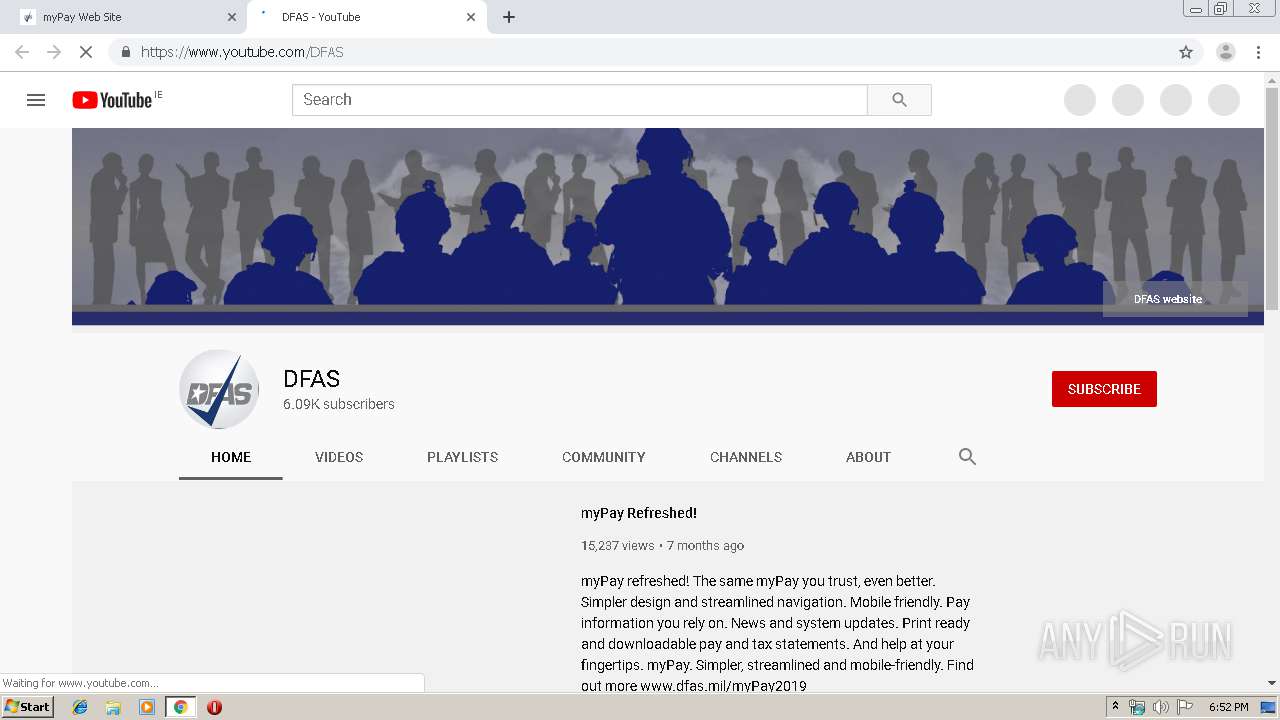Open the VIDEOS channel tab
Viewport: 1280px width, 720px height.
pyautogui.click(x=339, y=457)
